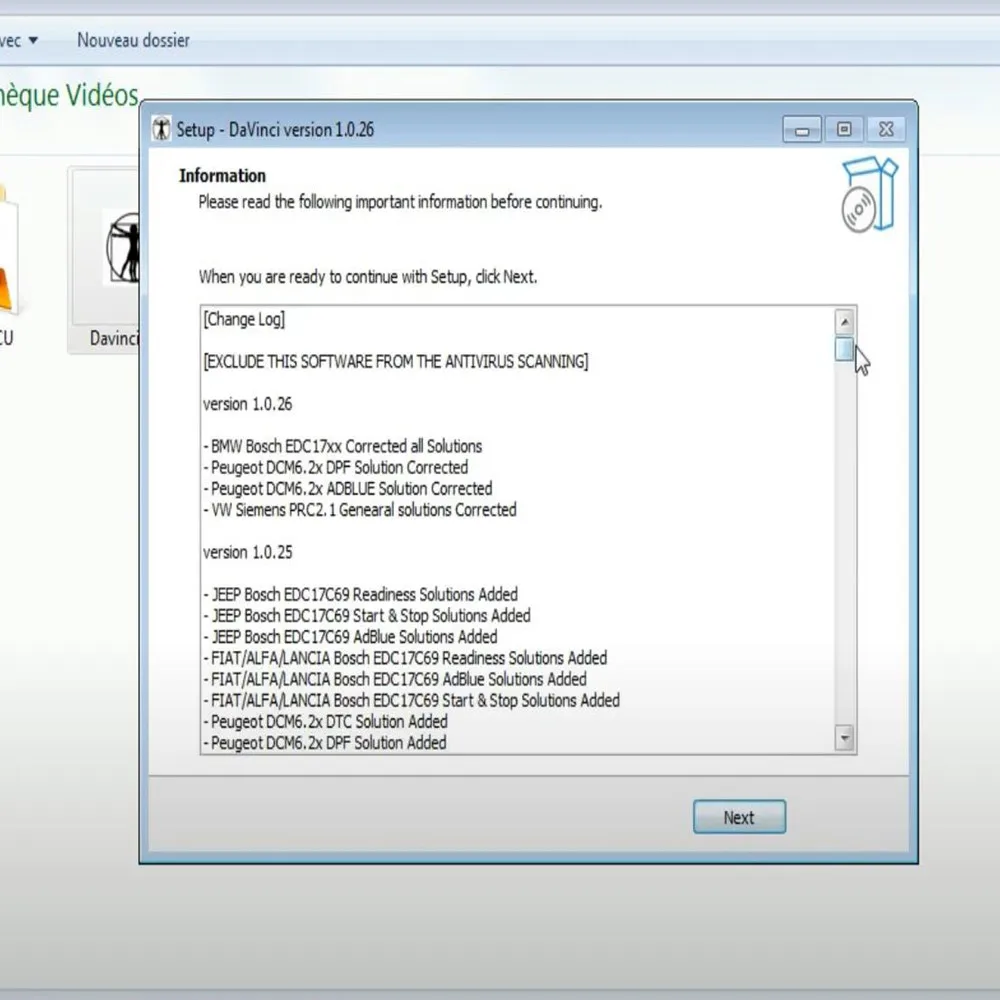Click the antivirus exclusion notice line
Image resolution: width=1000 pixels, height=1000 pixels.
395,362
